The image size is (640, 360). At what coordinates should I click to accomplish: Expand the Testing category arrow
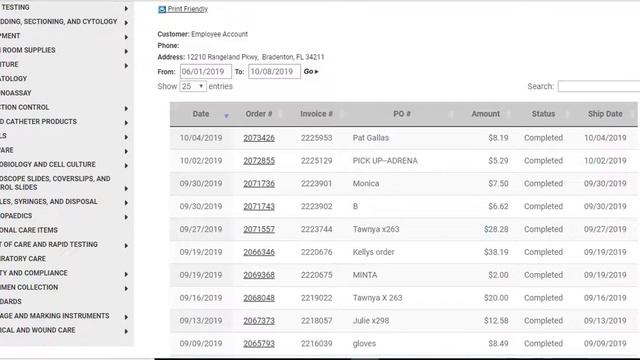(x=126, y=8)
